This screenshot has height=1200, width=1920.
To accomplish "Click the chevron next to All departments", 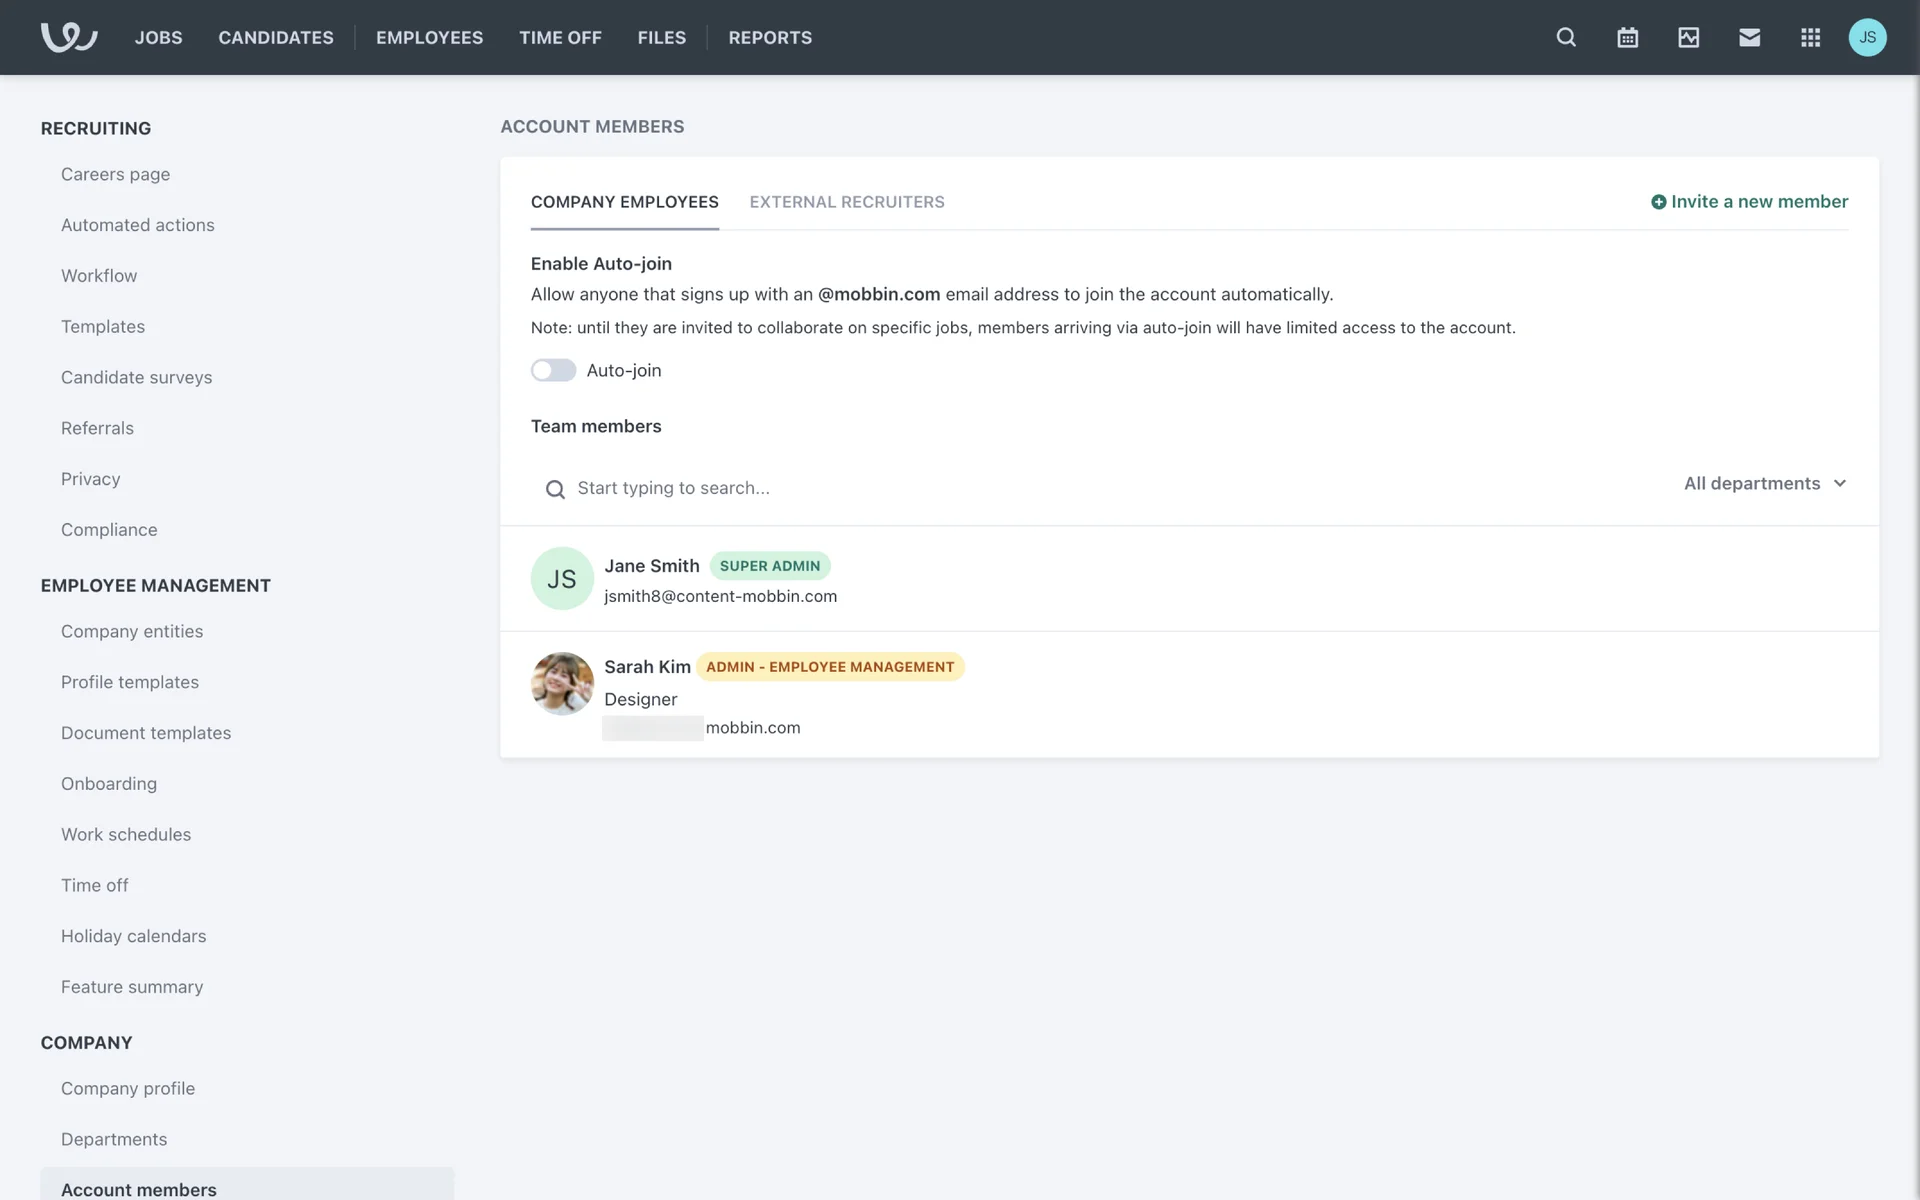I will (x=1839, y=483).
